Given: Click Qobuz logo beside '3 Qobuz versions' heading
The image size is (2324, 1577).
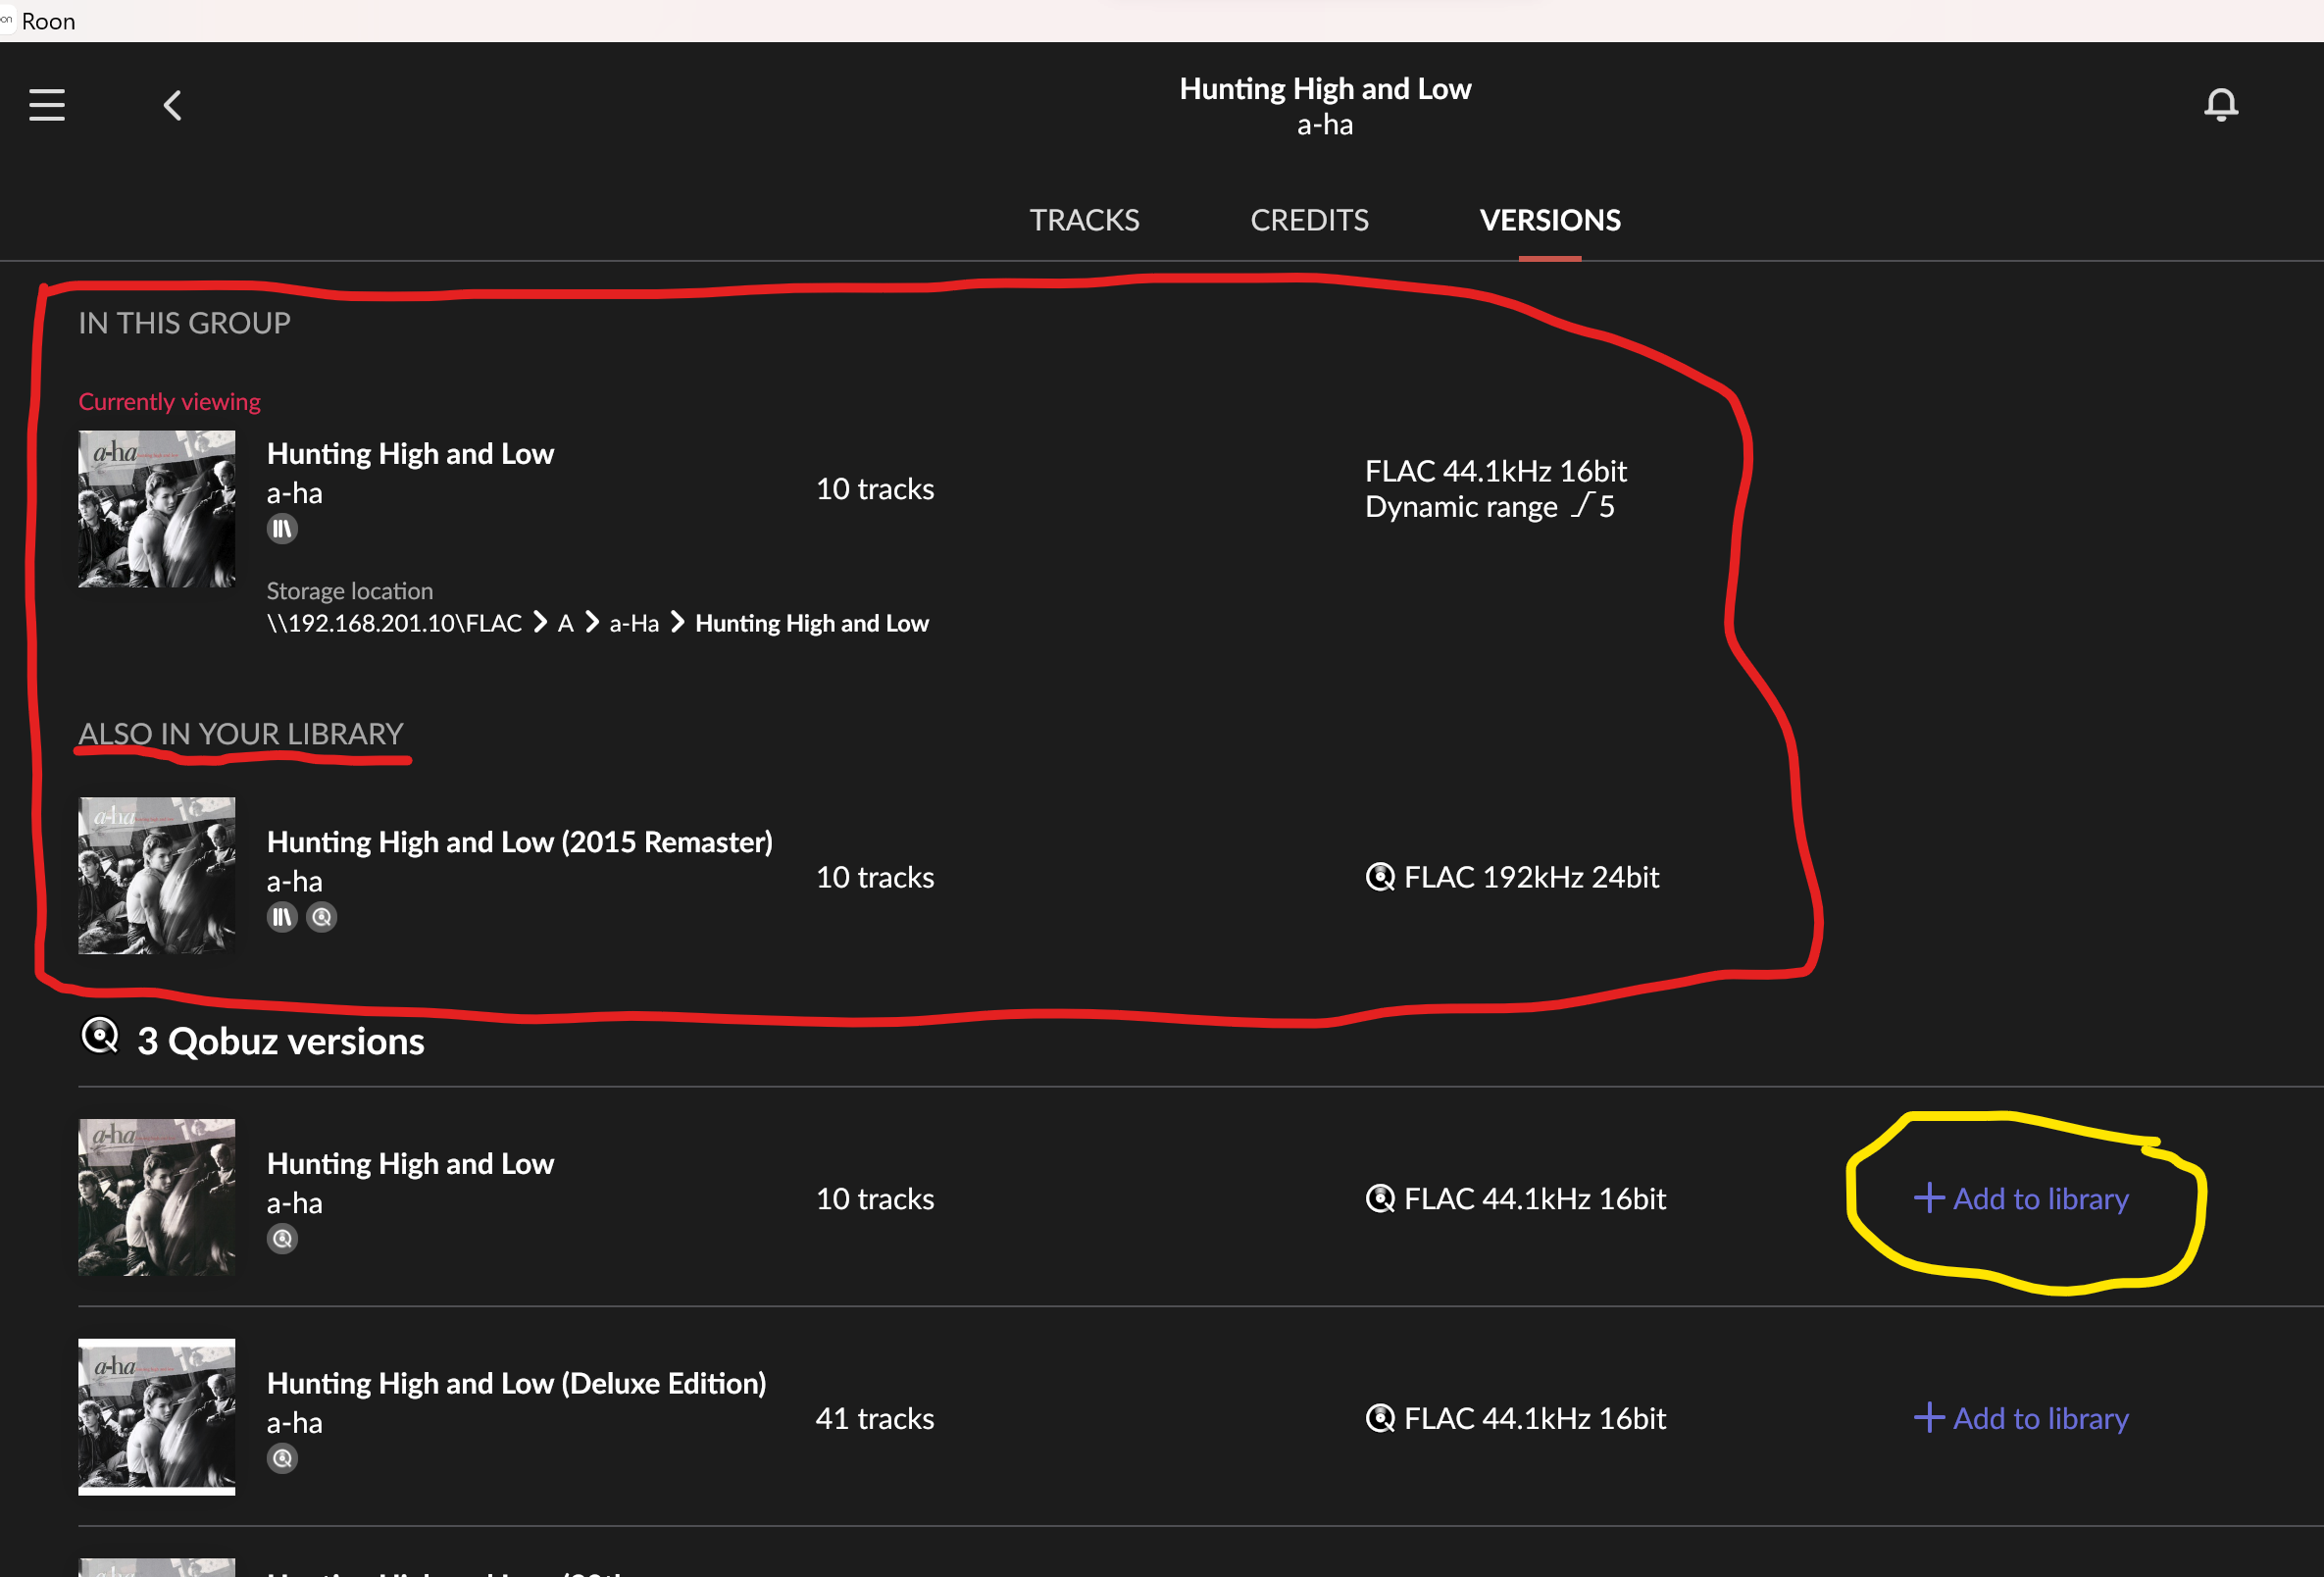Looking at the screenshot, I should pos(100,1036).
